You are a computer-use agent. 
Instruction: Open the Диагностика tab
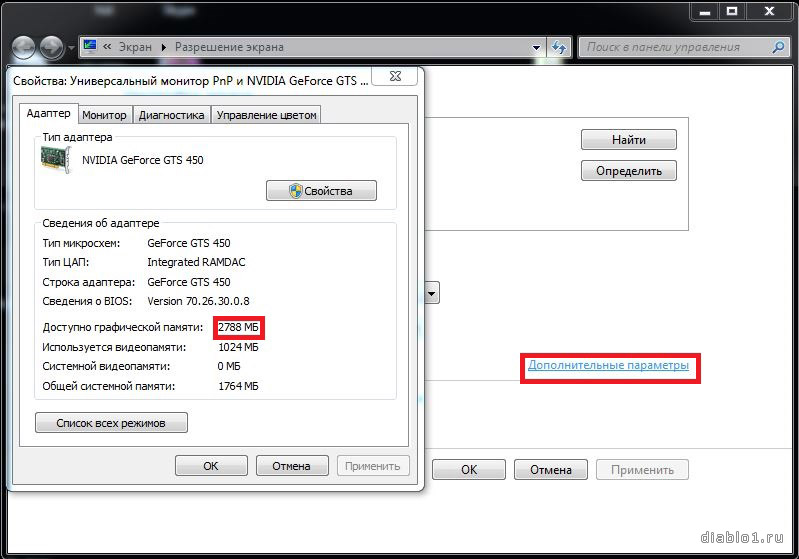pyautogui.click(x=171, y=115)
